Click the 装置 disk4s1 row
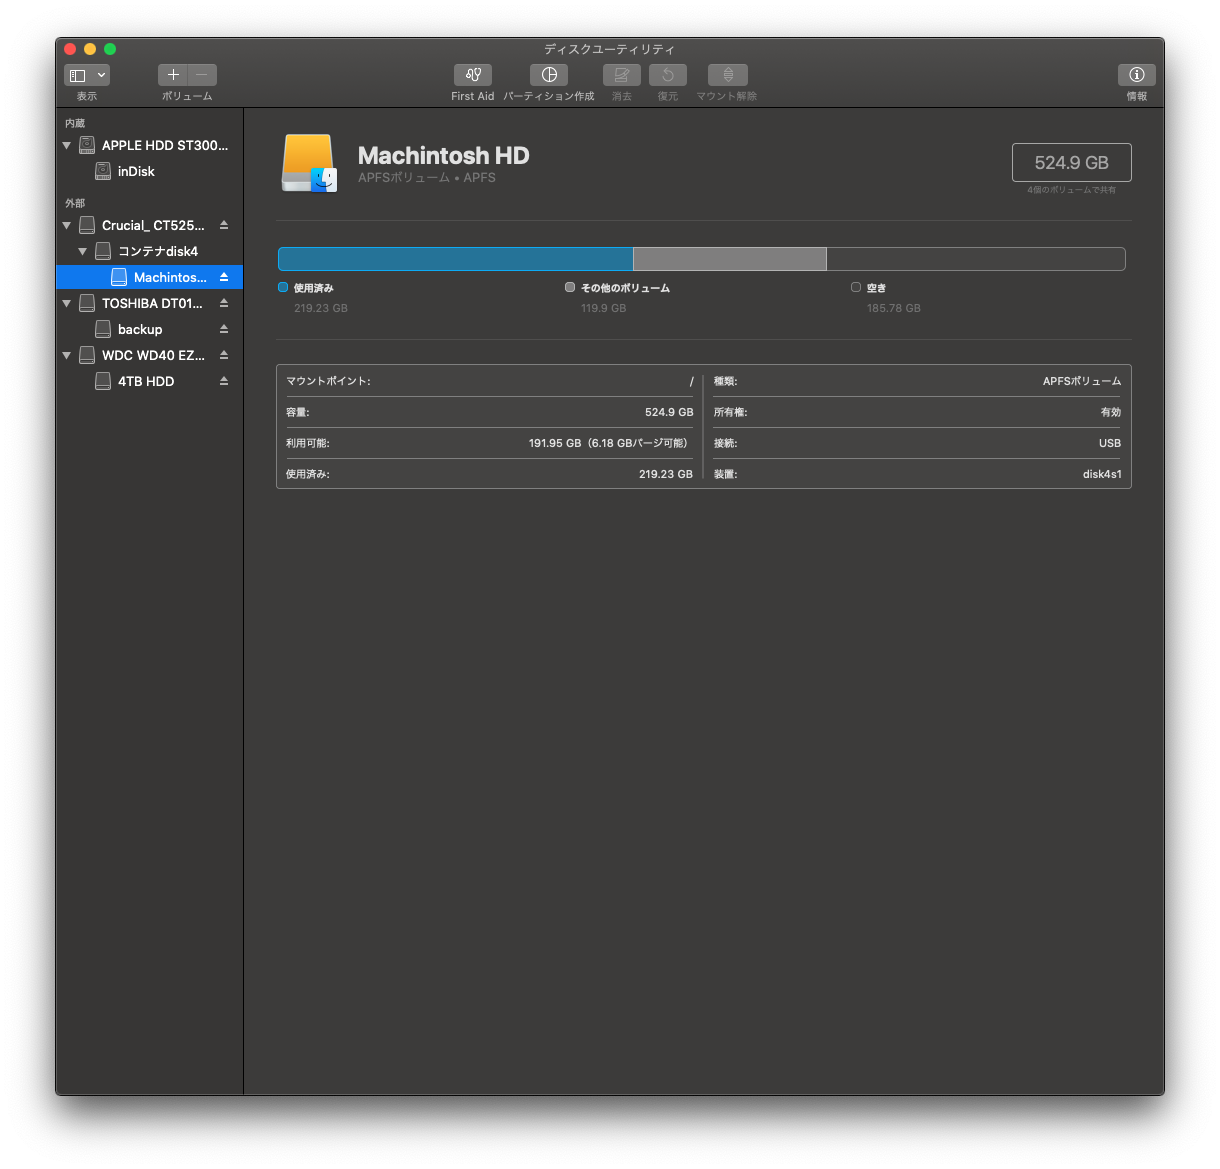Image resolution: width=1220 pixels, height=1169 pixels. [x=917, y=474]
